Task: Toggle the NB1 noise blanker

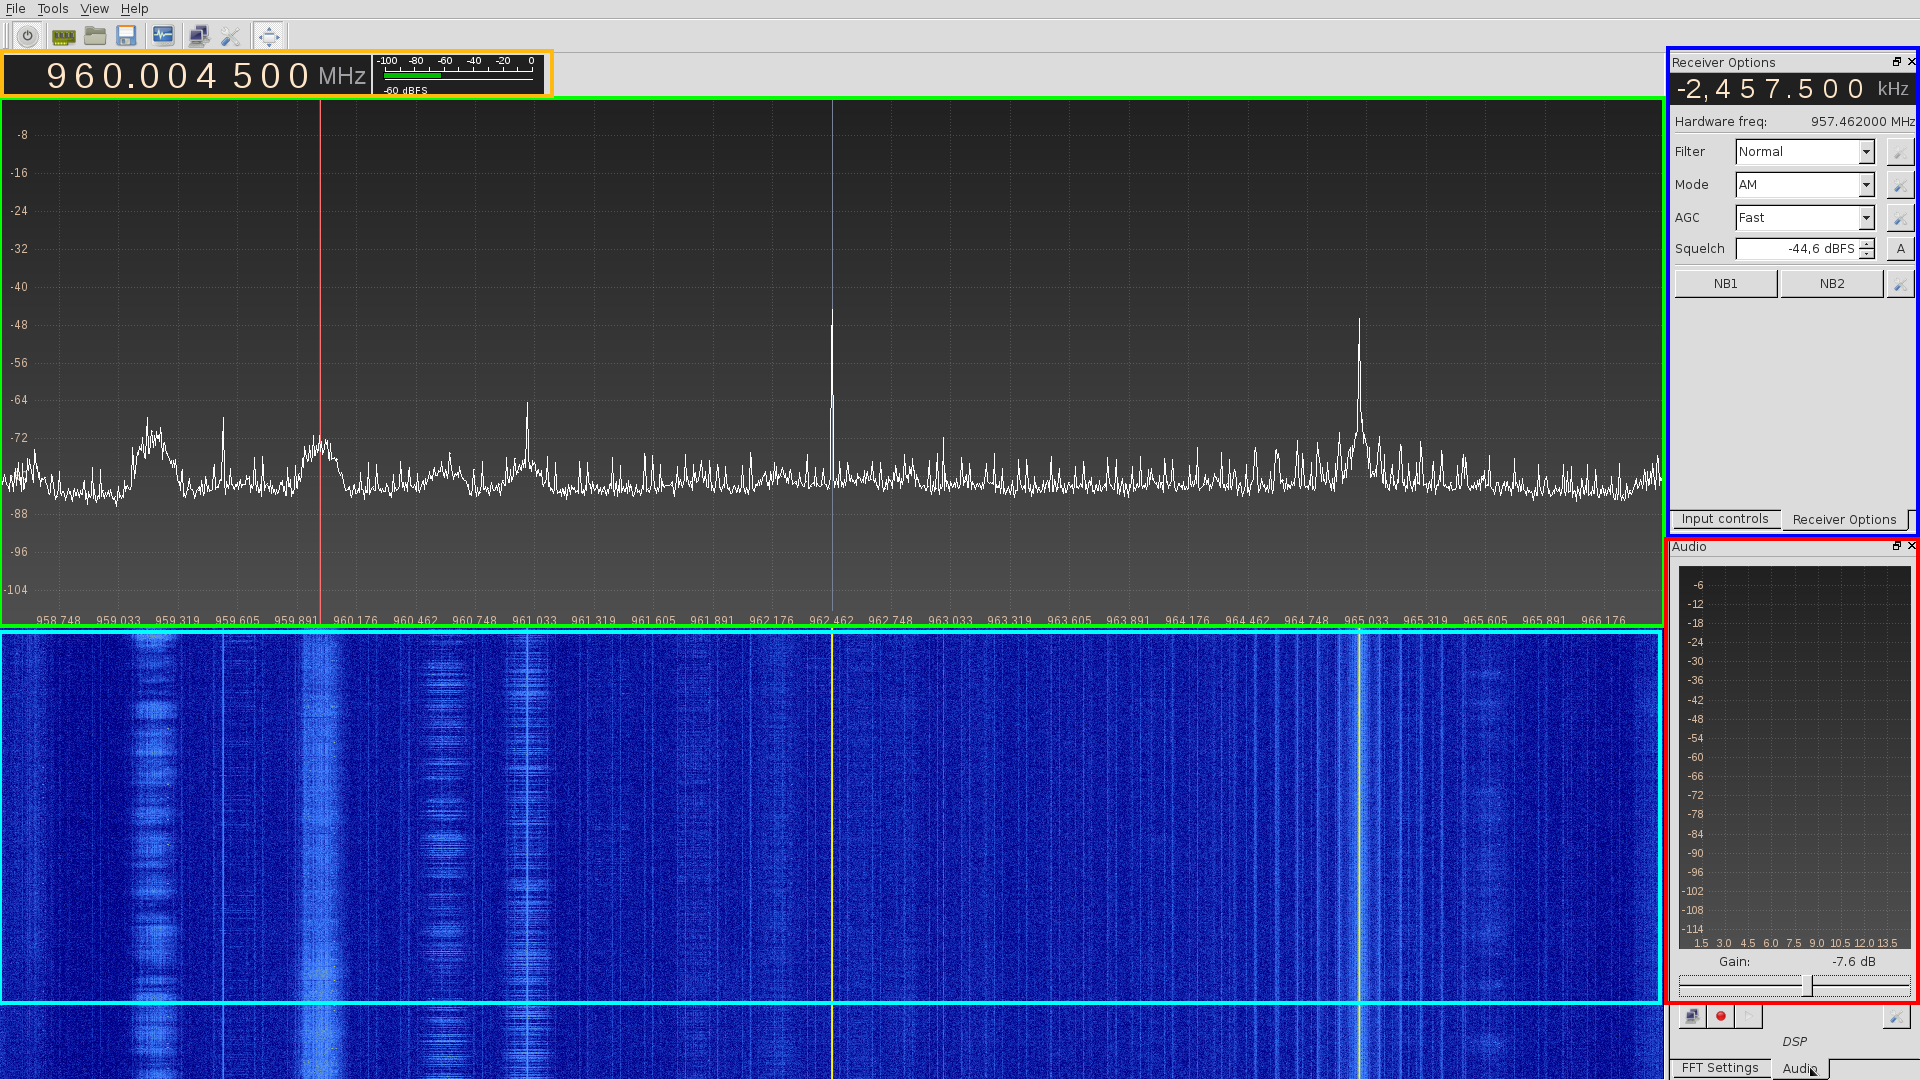Action: pyautogui.click(x=1725, y=284)
